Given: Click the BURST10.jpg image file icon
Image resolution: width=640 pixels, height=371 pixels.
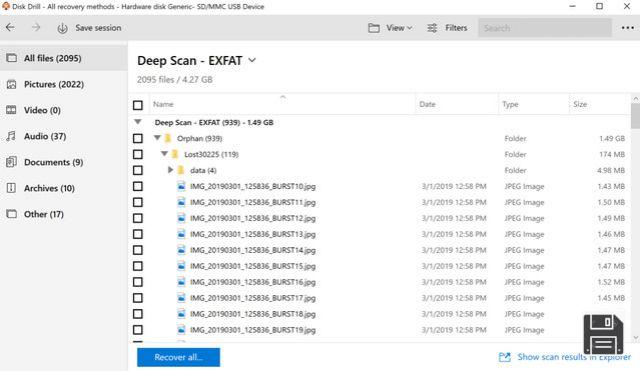Looking at the screenshot, I should coord(181,186).
